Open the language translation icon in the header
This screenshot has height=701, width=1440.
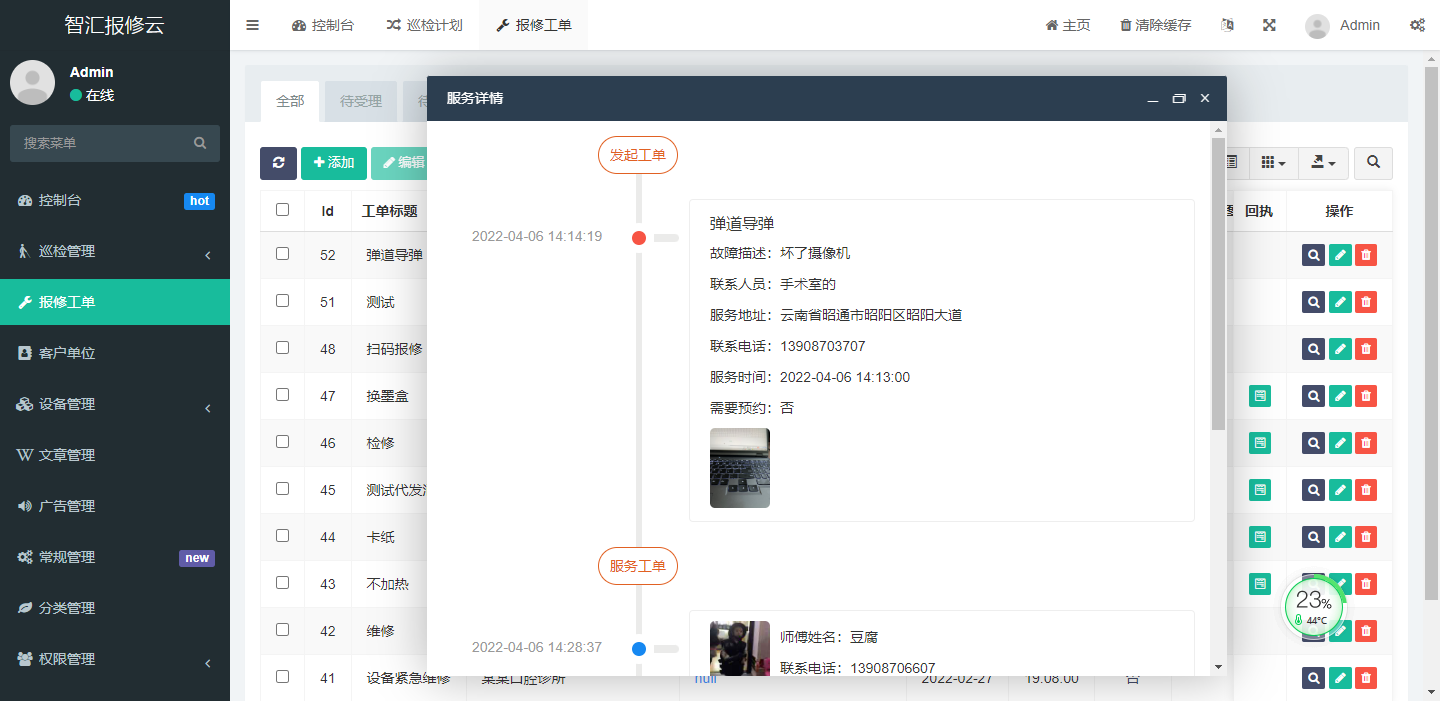pos(1227,24)
